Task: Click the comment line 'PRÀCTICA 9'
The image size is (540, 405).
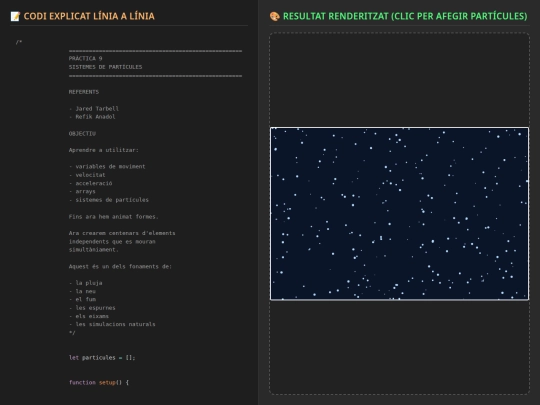Action: click(x=85, y=59)
